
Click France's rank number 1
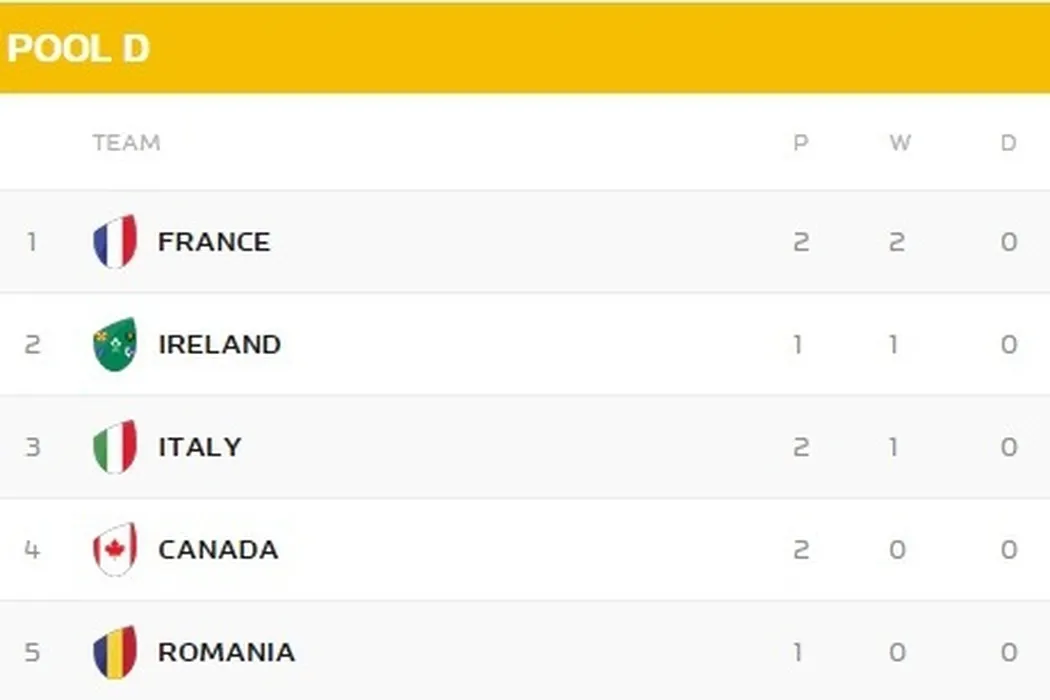click(32, 242)
